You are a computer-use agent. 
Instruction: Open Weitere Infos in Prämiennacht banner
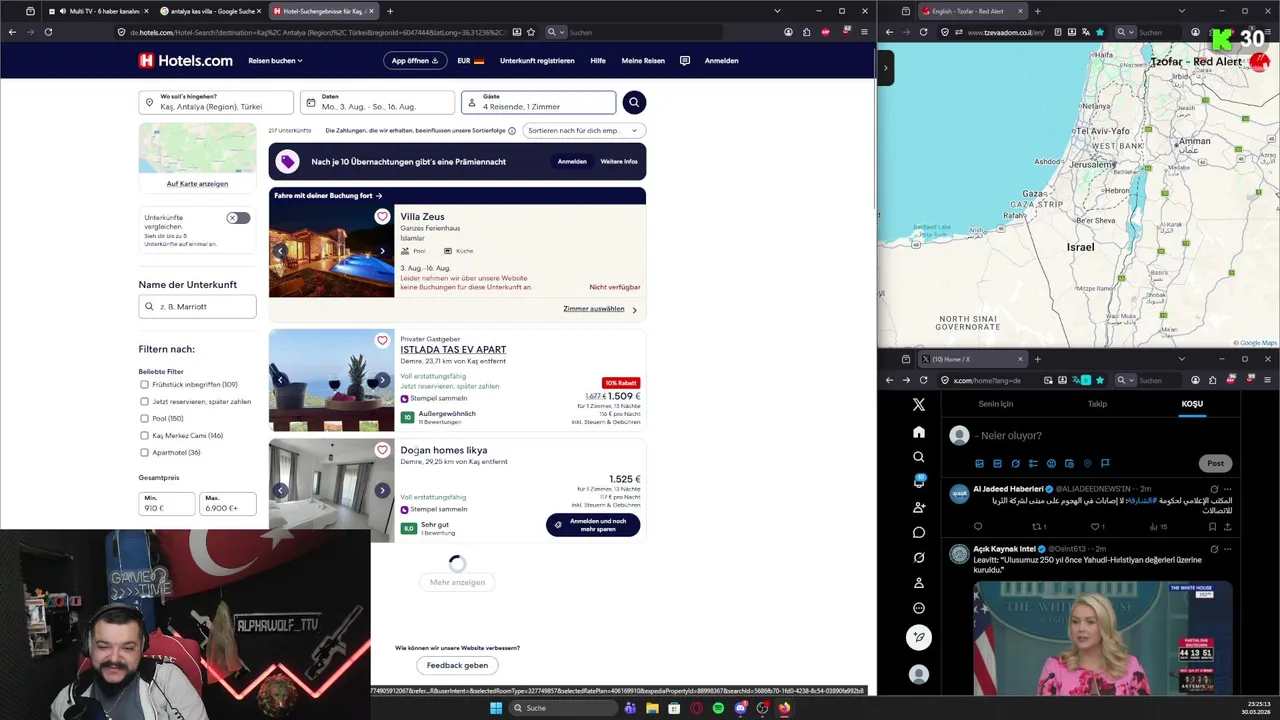[619, 161]
